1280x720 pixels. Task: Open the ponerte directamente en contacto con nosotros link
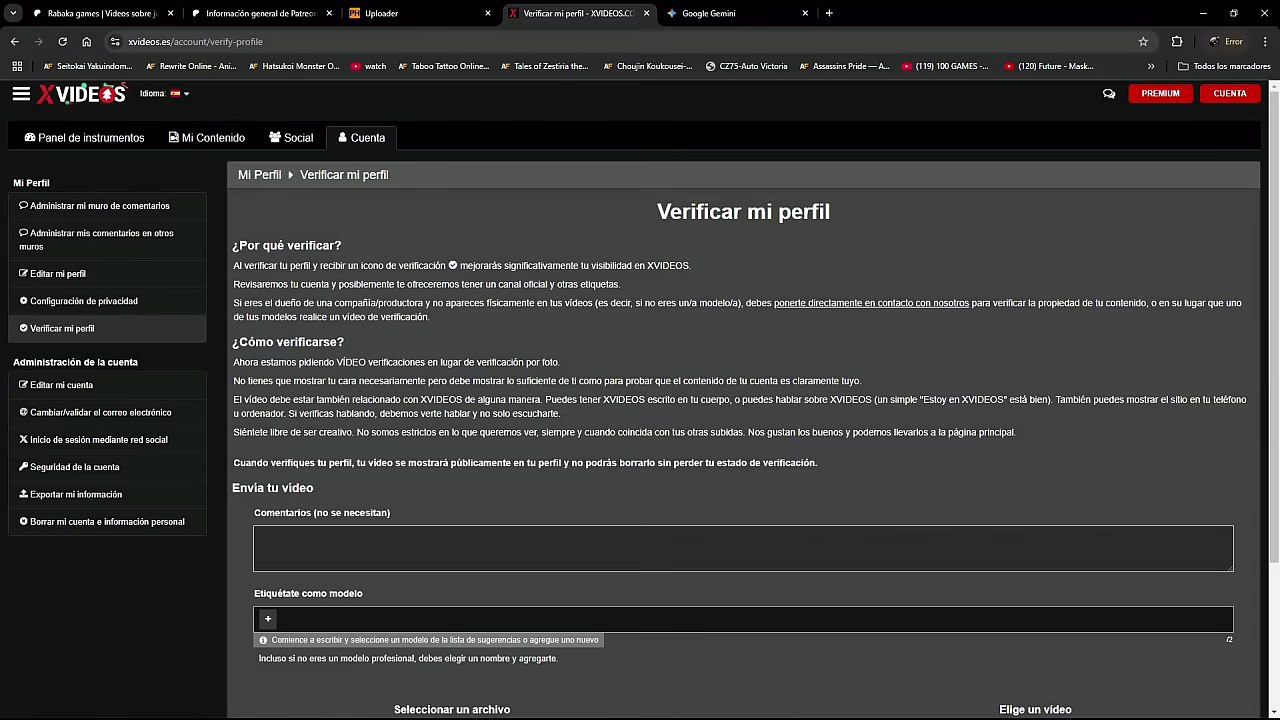coord(871,302)
